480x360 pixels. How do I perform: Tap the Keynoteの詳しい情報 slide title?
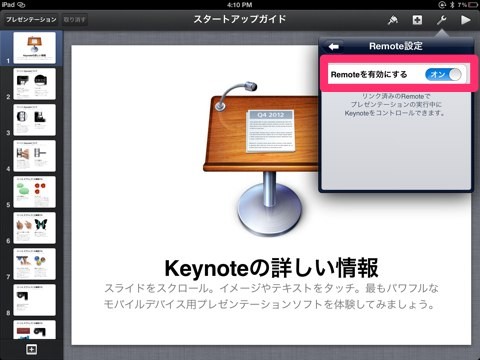(x=271, y=268)
